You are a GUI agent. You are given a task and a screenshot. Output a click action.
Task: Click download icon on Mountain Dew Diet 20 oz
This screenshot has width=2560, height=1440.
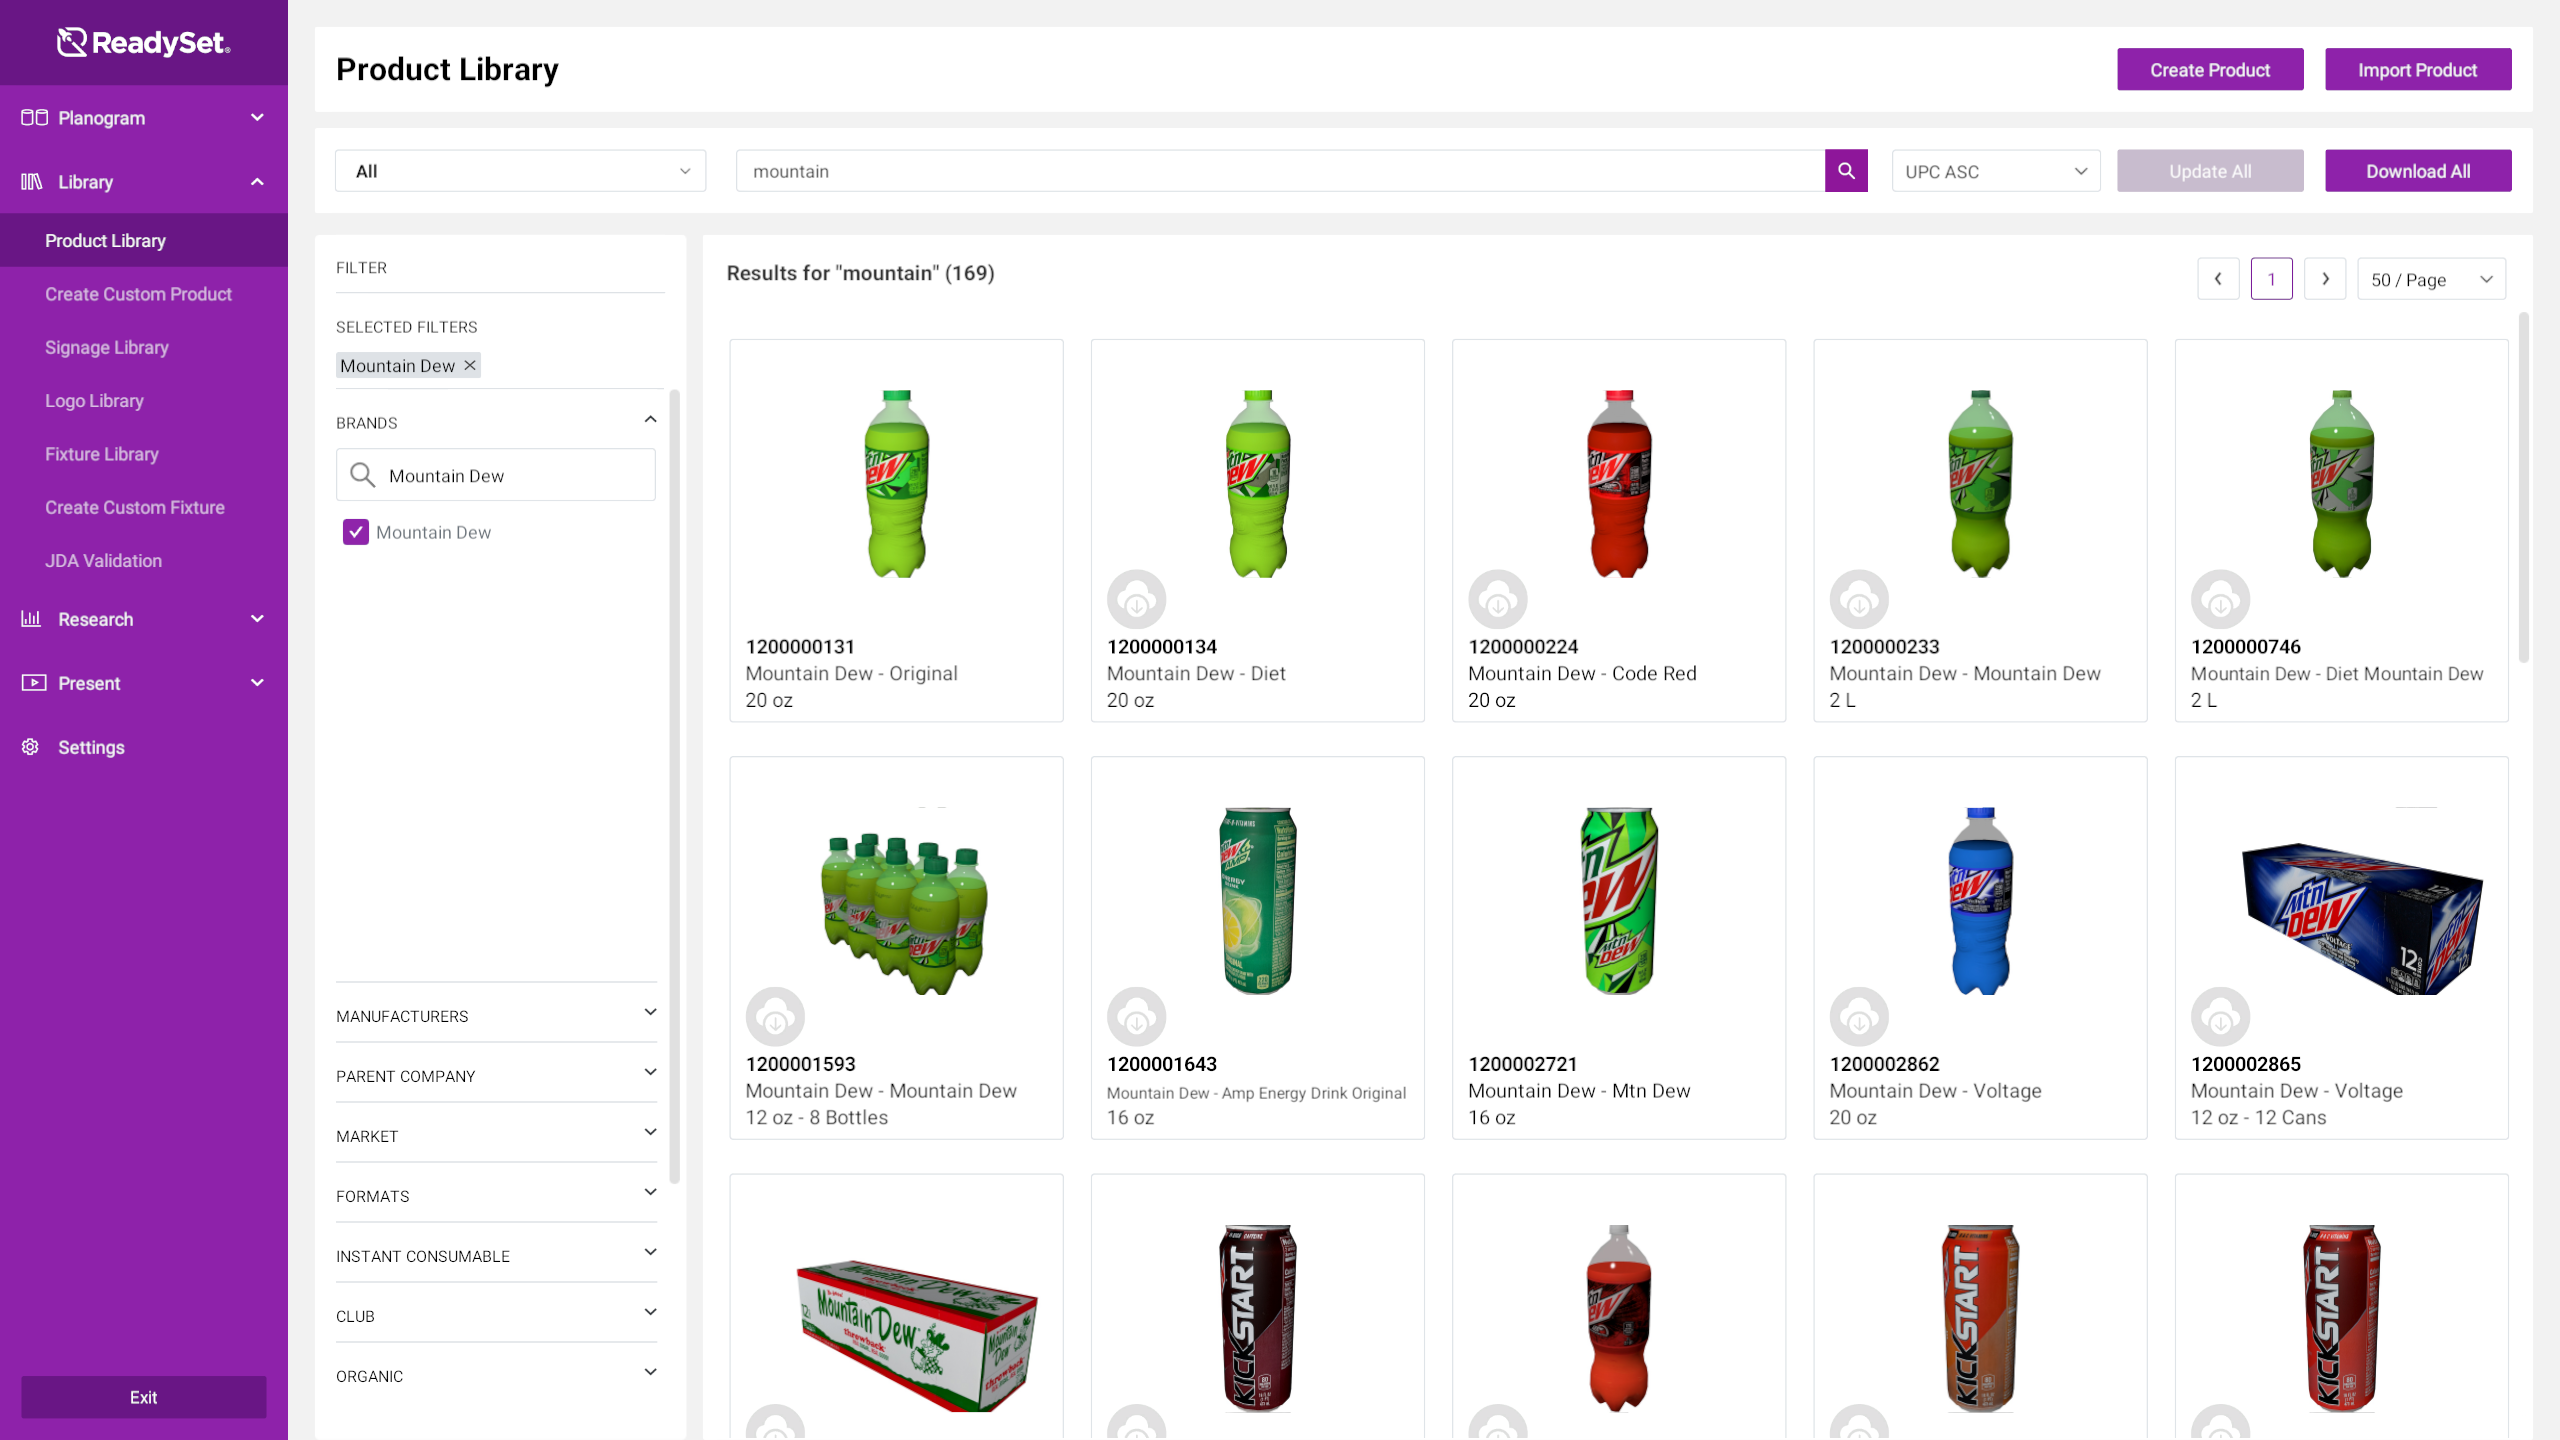(1136, 601)
